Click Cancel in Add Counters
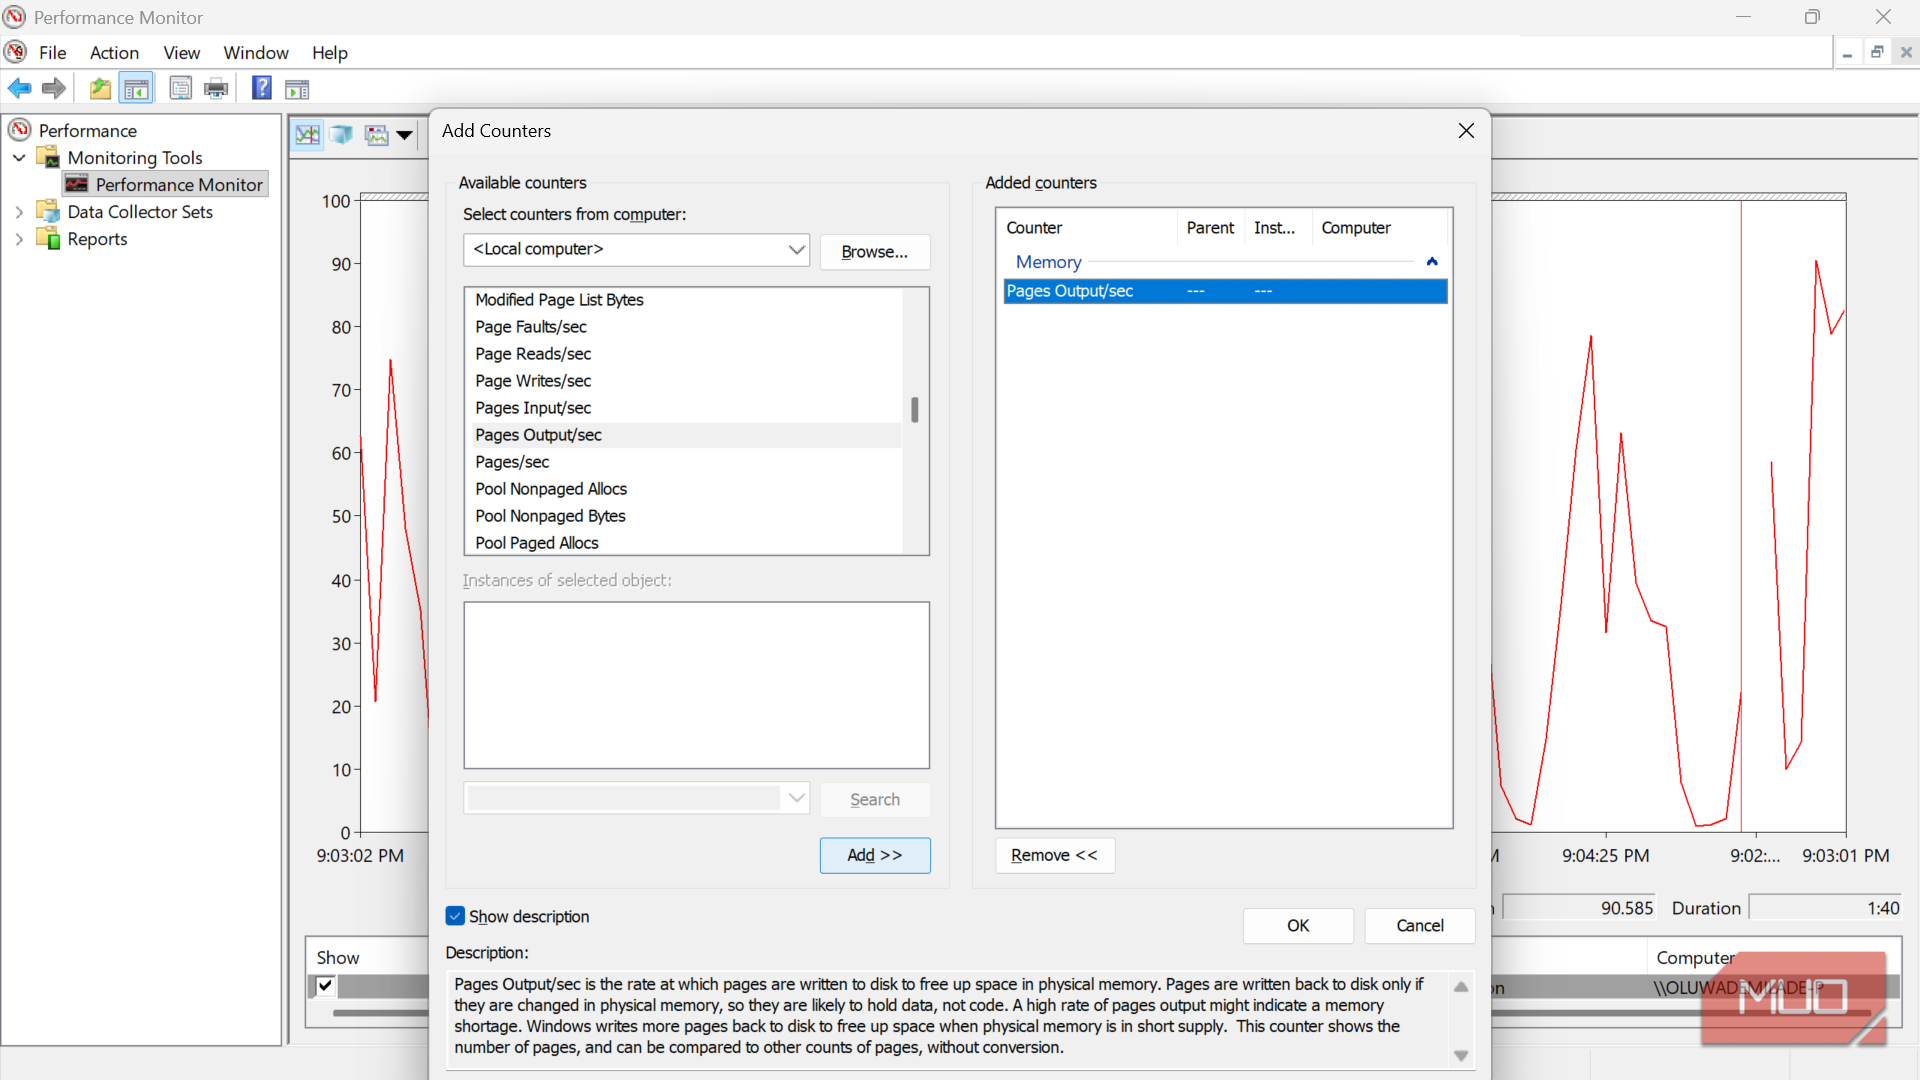 [1420, 926]
